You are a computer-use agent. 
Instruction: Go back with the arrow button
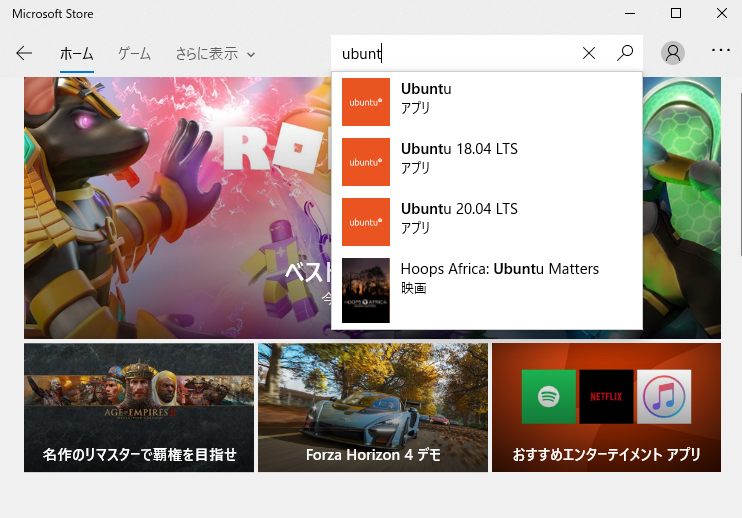point(24,53)
